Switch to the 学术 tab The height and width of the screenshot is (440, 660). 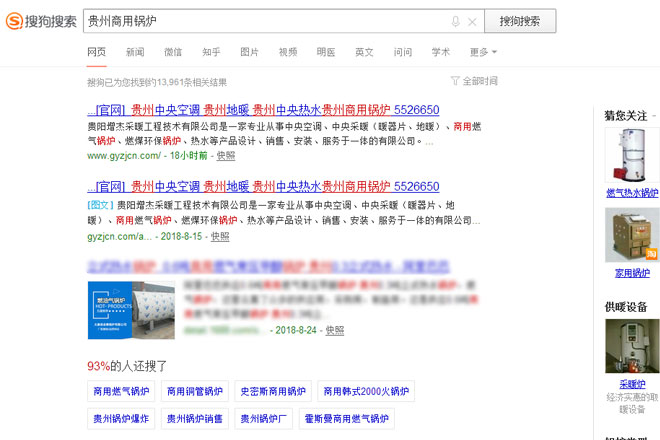[x=441, y=52]
